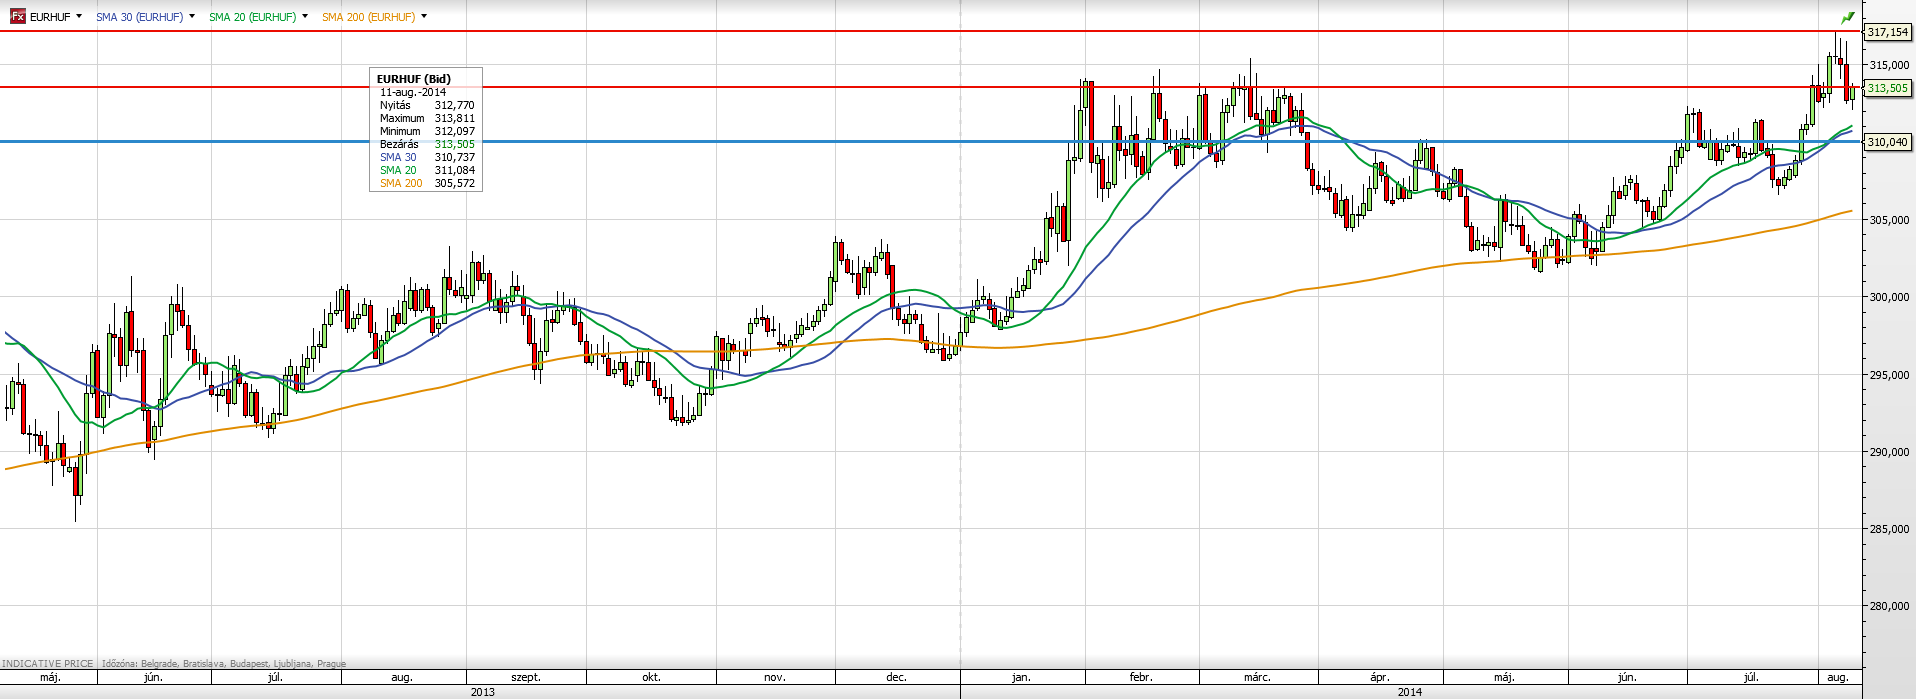Select the green 313,505 price axis tag

point(1888,88)
